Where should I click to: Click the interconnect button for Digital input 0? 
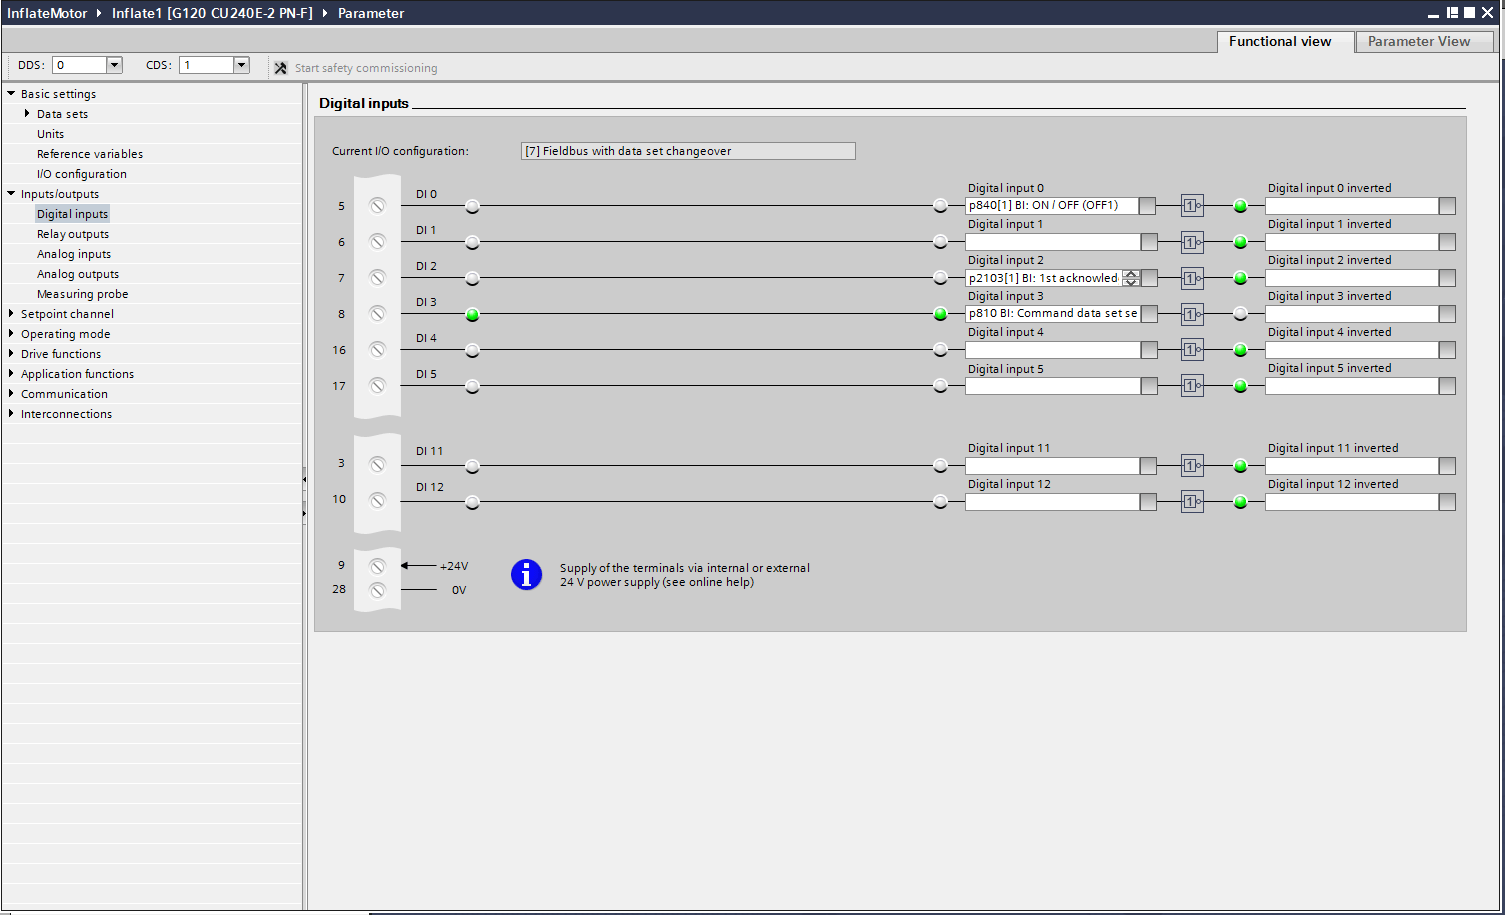(1148, 206)
